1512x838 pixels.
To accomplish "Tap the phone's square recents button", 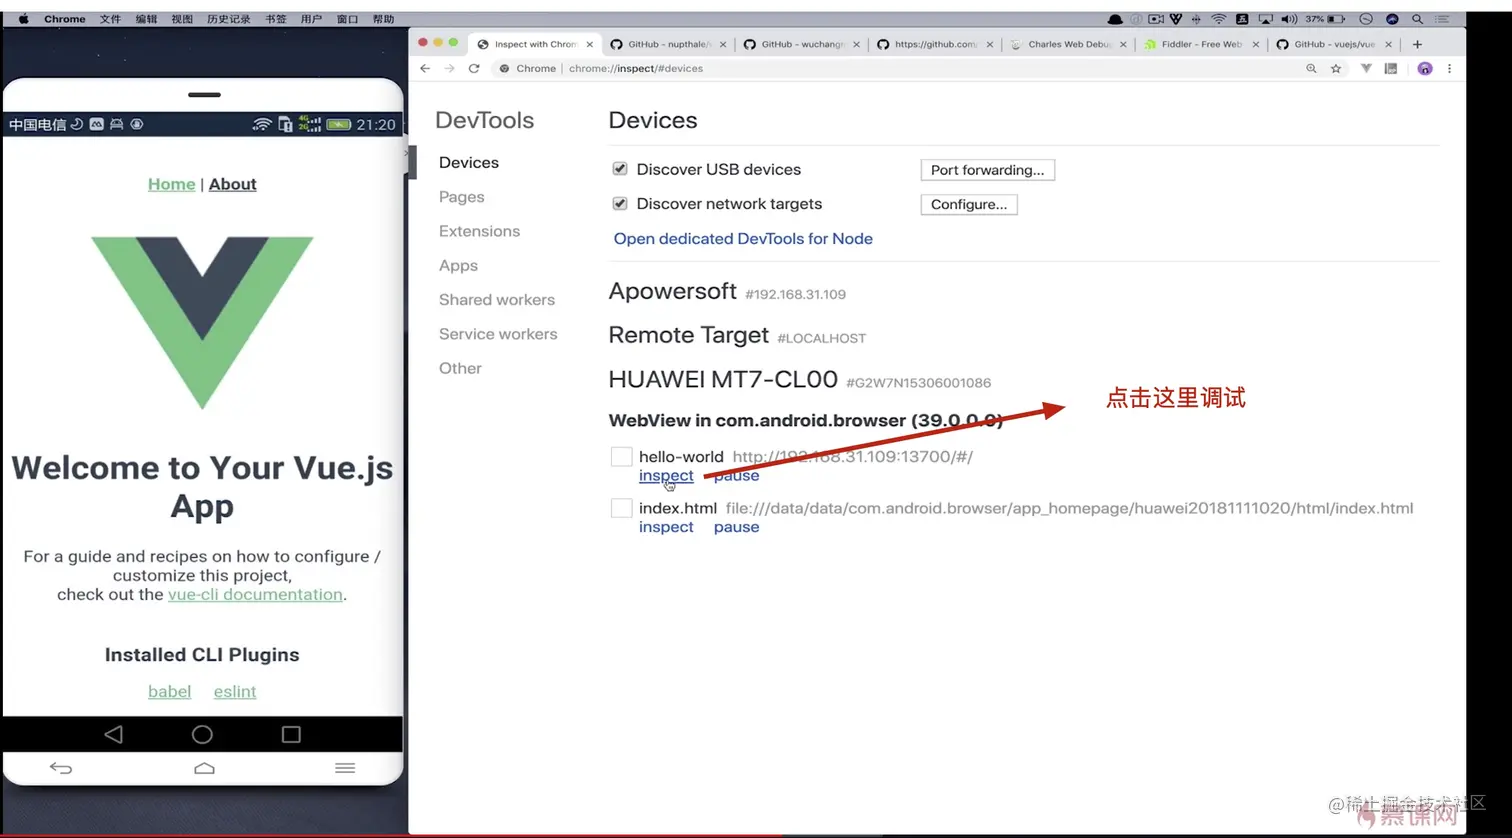I will 291,734.
